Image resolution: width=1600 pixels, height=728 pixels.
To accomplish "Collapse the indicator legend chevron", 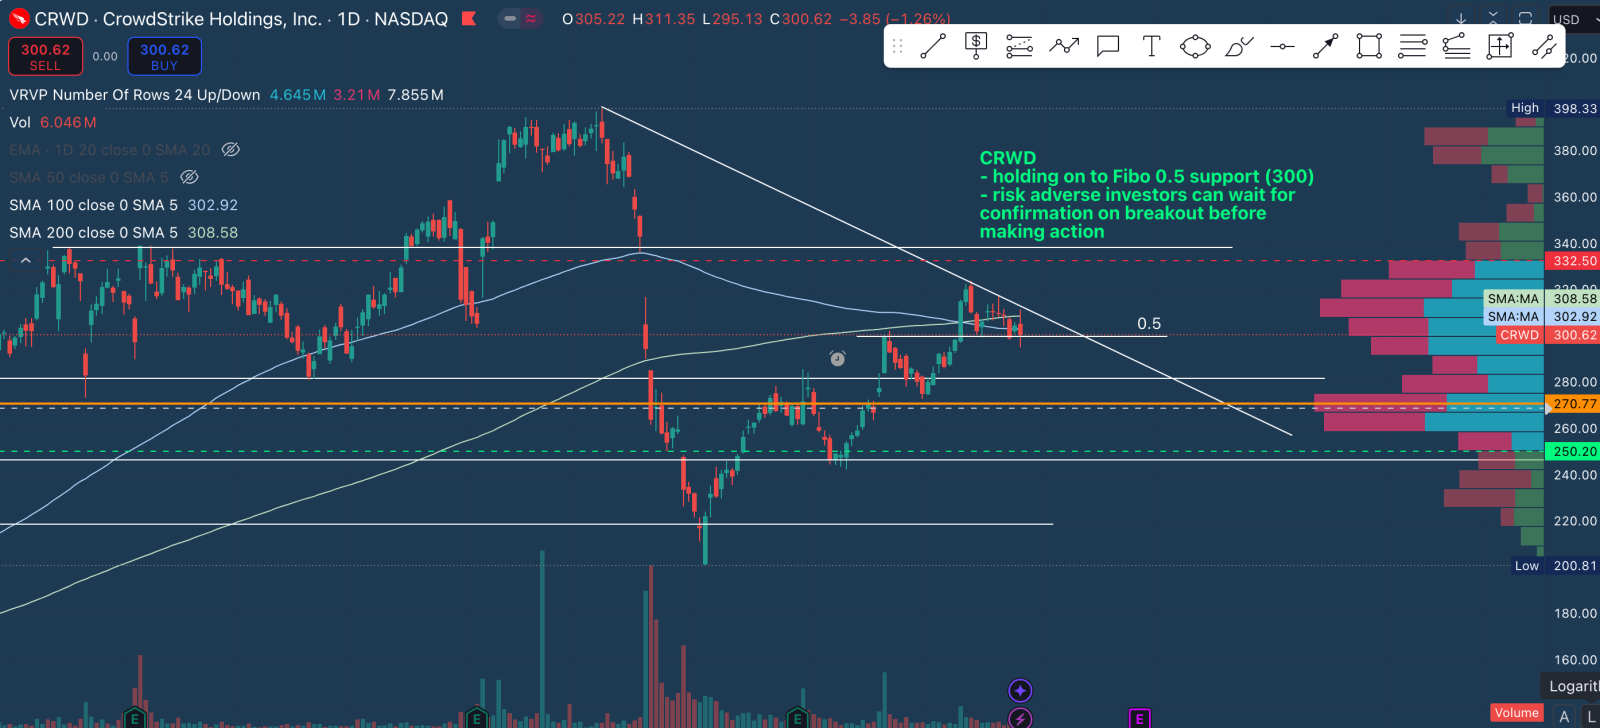I will (26, 260).
